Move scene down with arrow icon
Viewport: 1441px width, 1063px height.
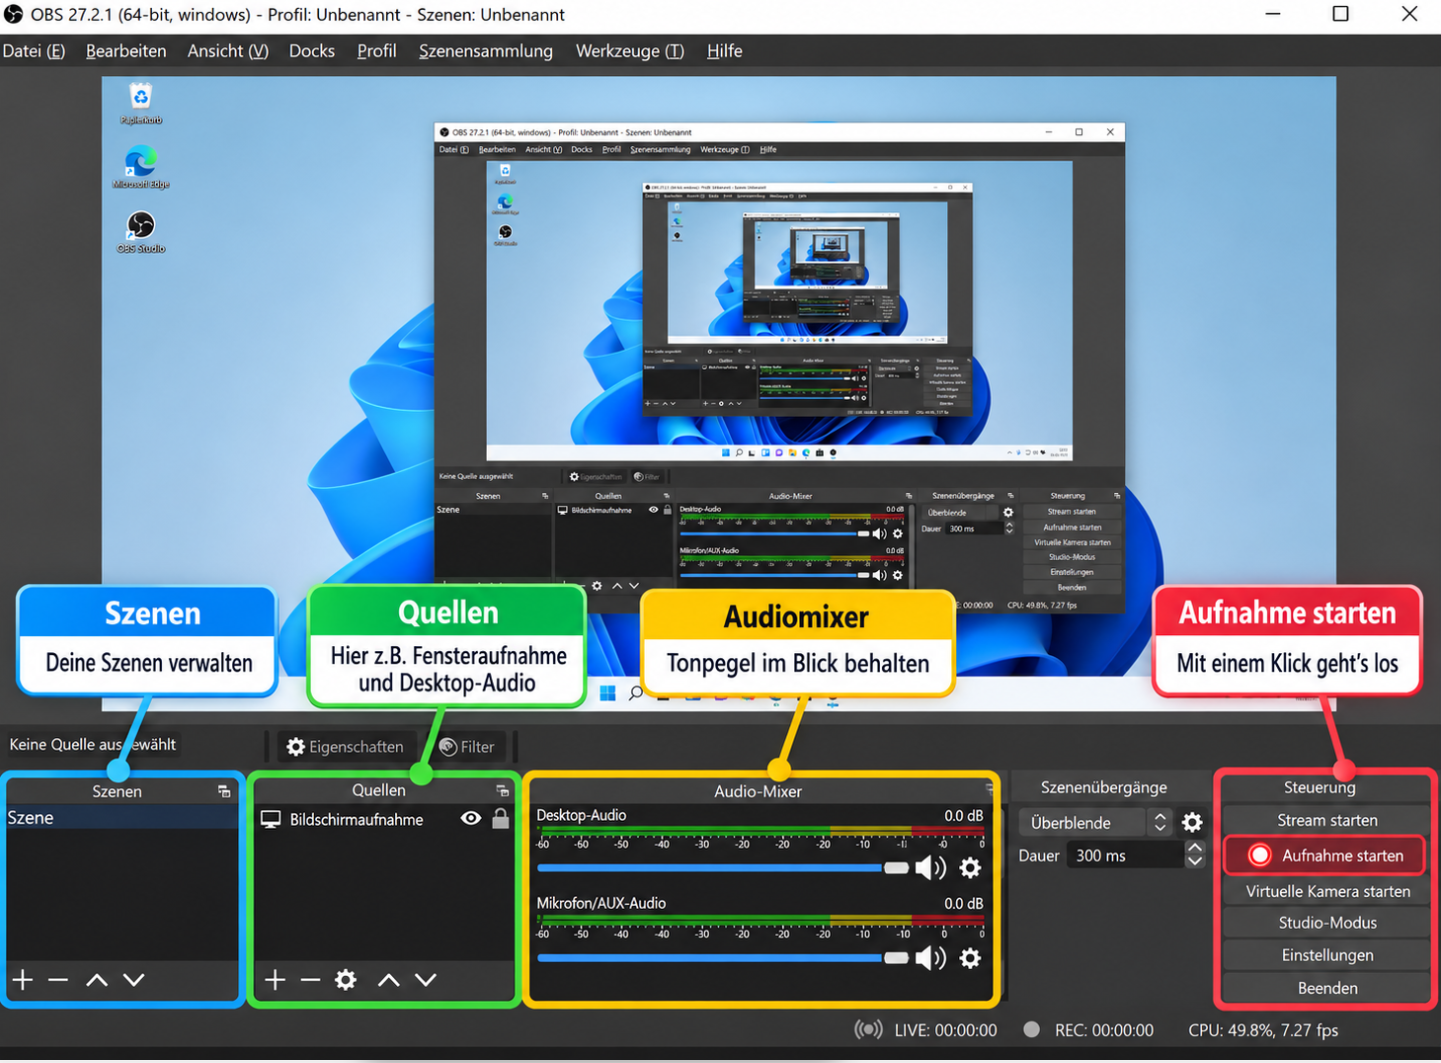point(134,980)
